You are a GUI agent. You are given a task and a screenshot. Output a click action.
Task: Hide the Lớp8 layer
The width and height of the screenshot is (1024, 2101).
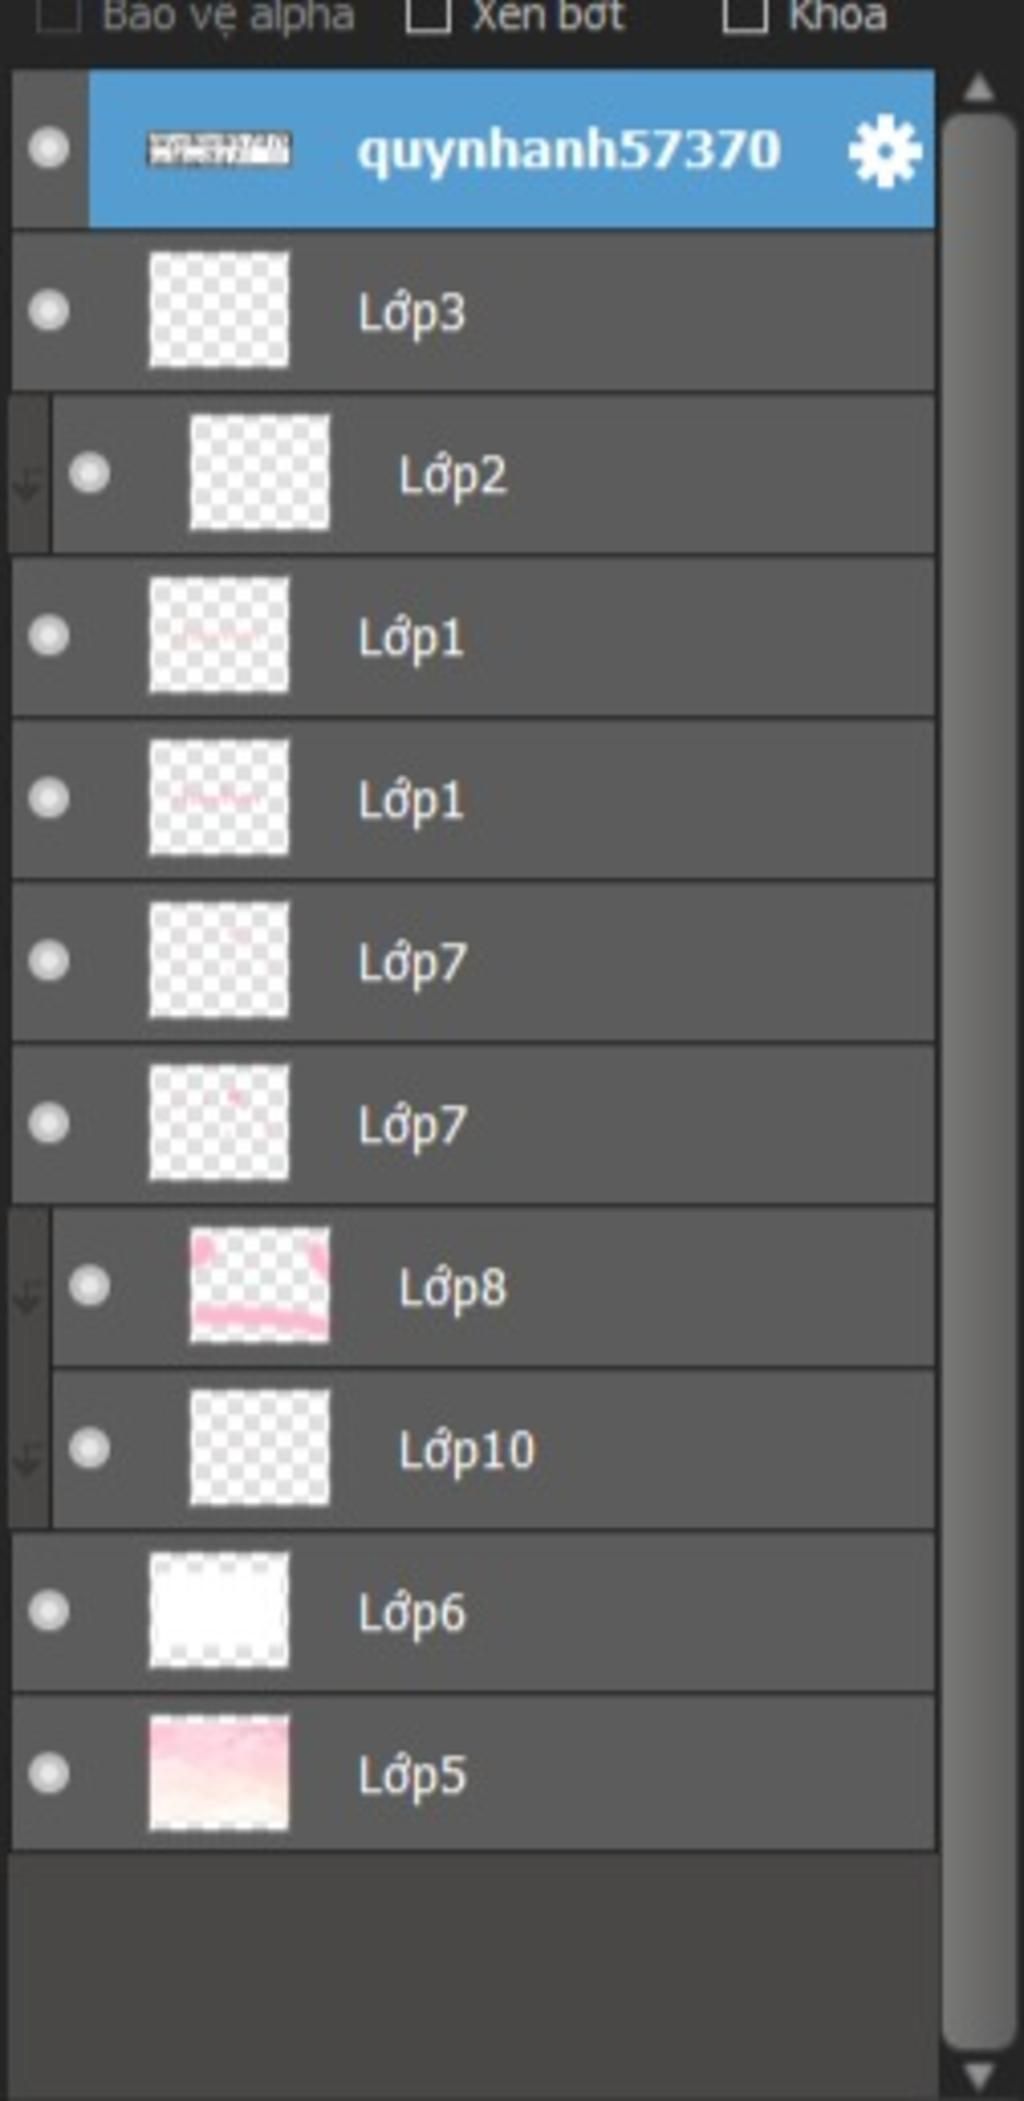(x=89, y=1286)
